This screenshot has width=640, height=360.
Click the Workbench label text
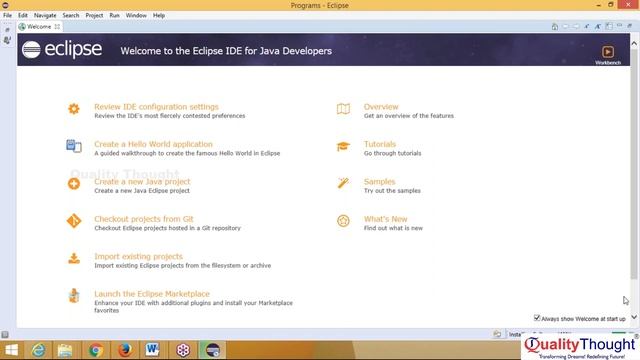(x=608, y=63)
